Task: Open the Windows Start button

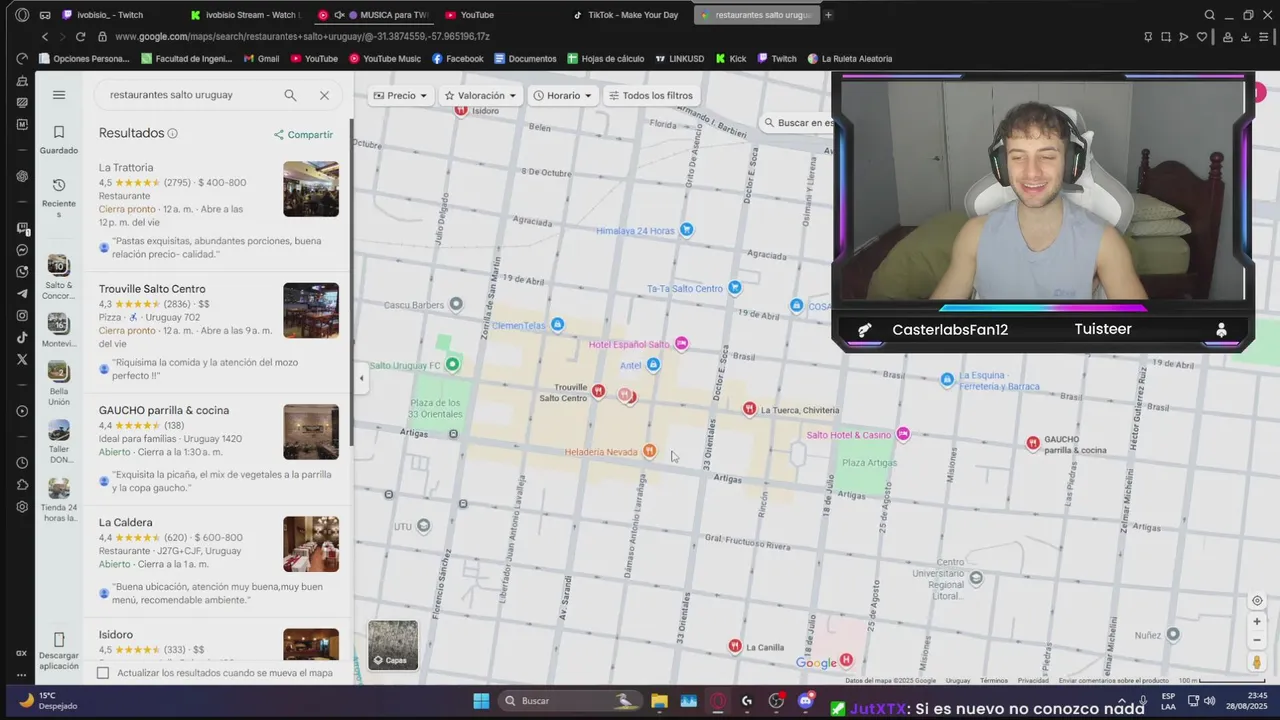Action: tap(481, 701)
